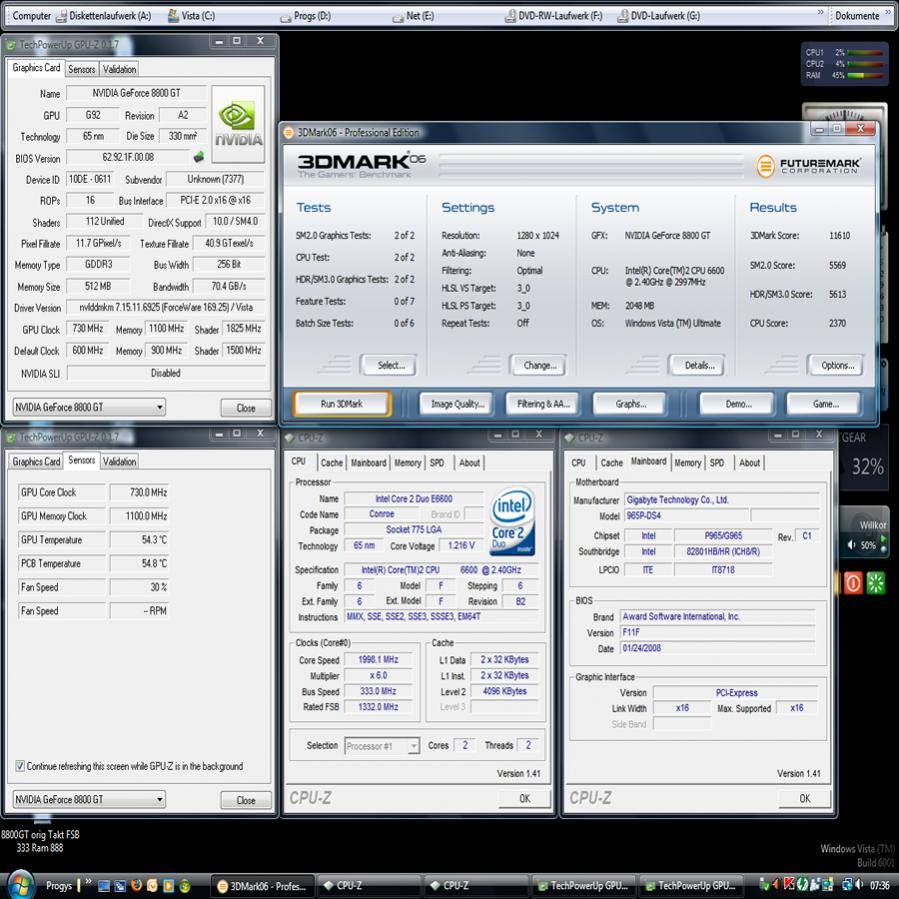The width and height of the screenshot is (899, 899).
Task: Open the SPD tab in CPU-Z Motherboard window
Action: tap(717, 463)
